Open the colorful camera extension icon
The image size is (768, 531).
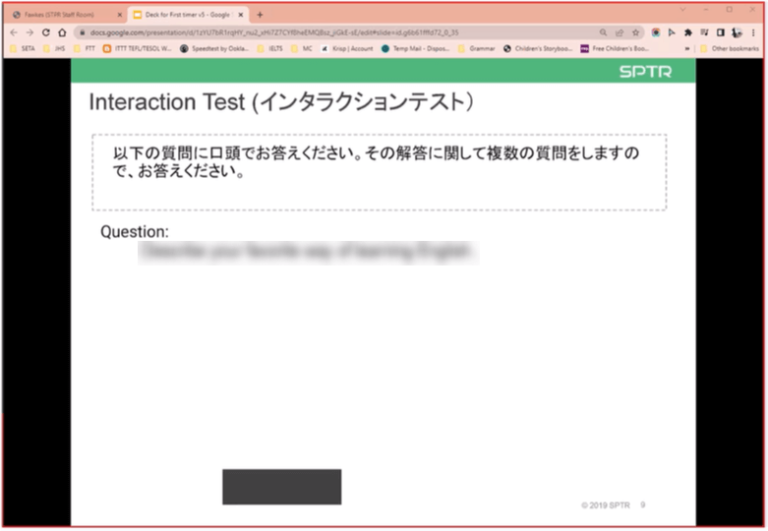click(x=656, y=32)
